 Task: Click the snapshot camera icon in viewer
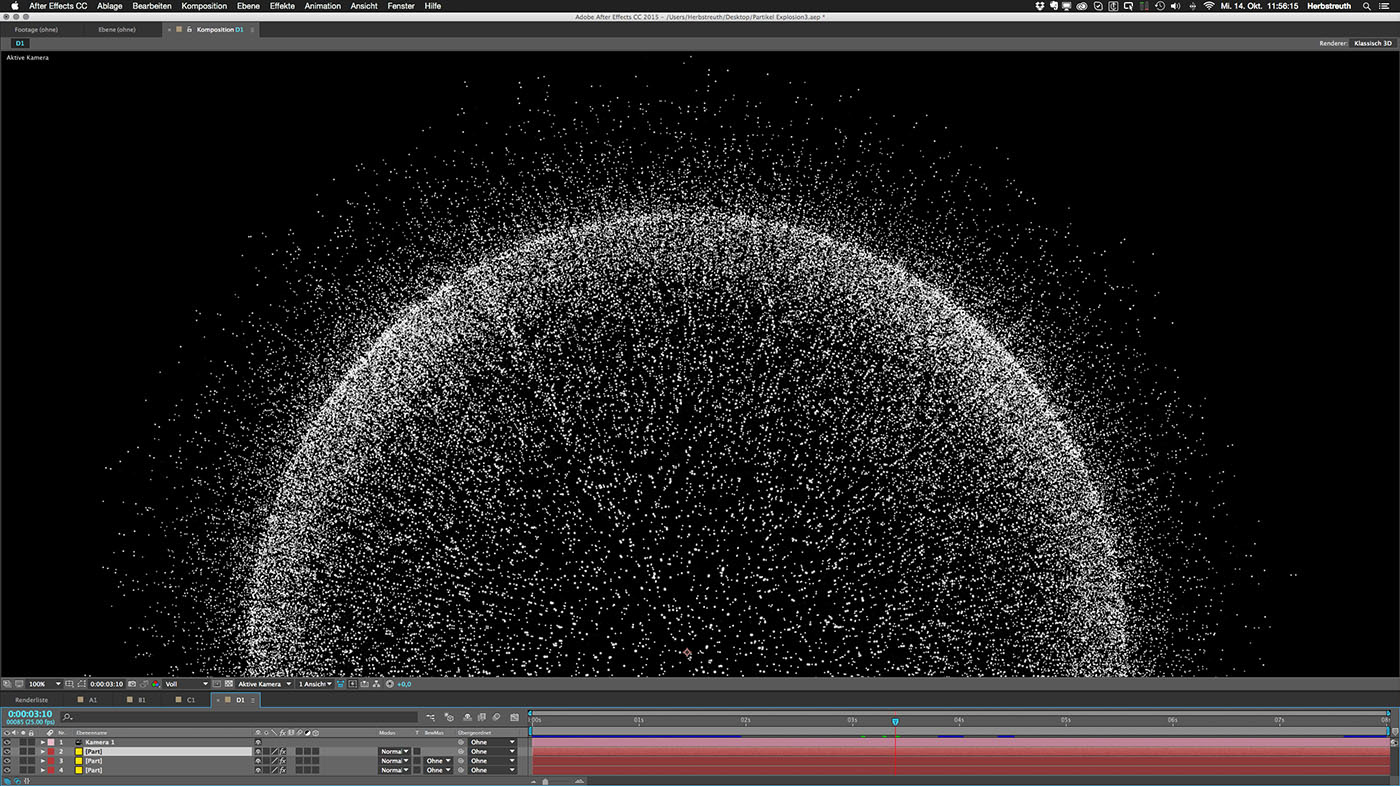(131, 684)
